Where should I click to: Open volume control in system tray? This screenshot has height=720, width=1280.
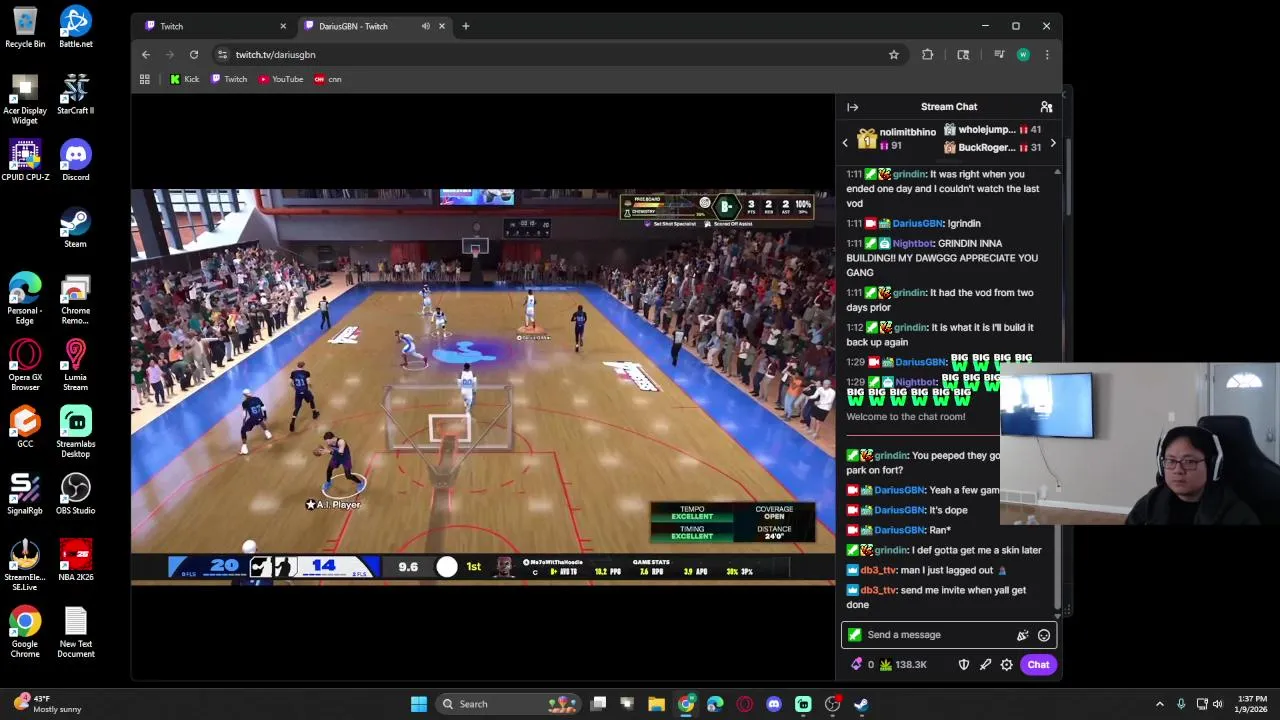click(1218, 704)
